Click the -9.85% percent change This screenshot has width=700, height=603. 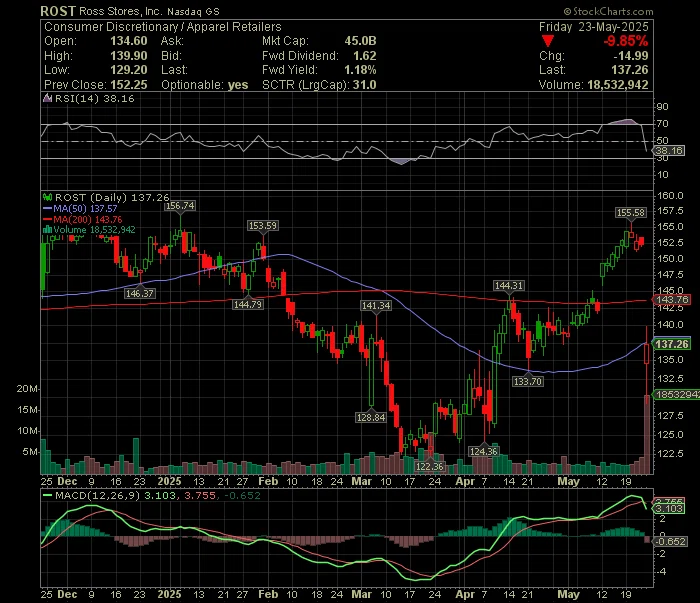point(625,41)
